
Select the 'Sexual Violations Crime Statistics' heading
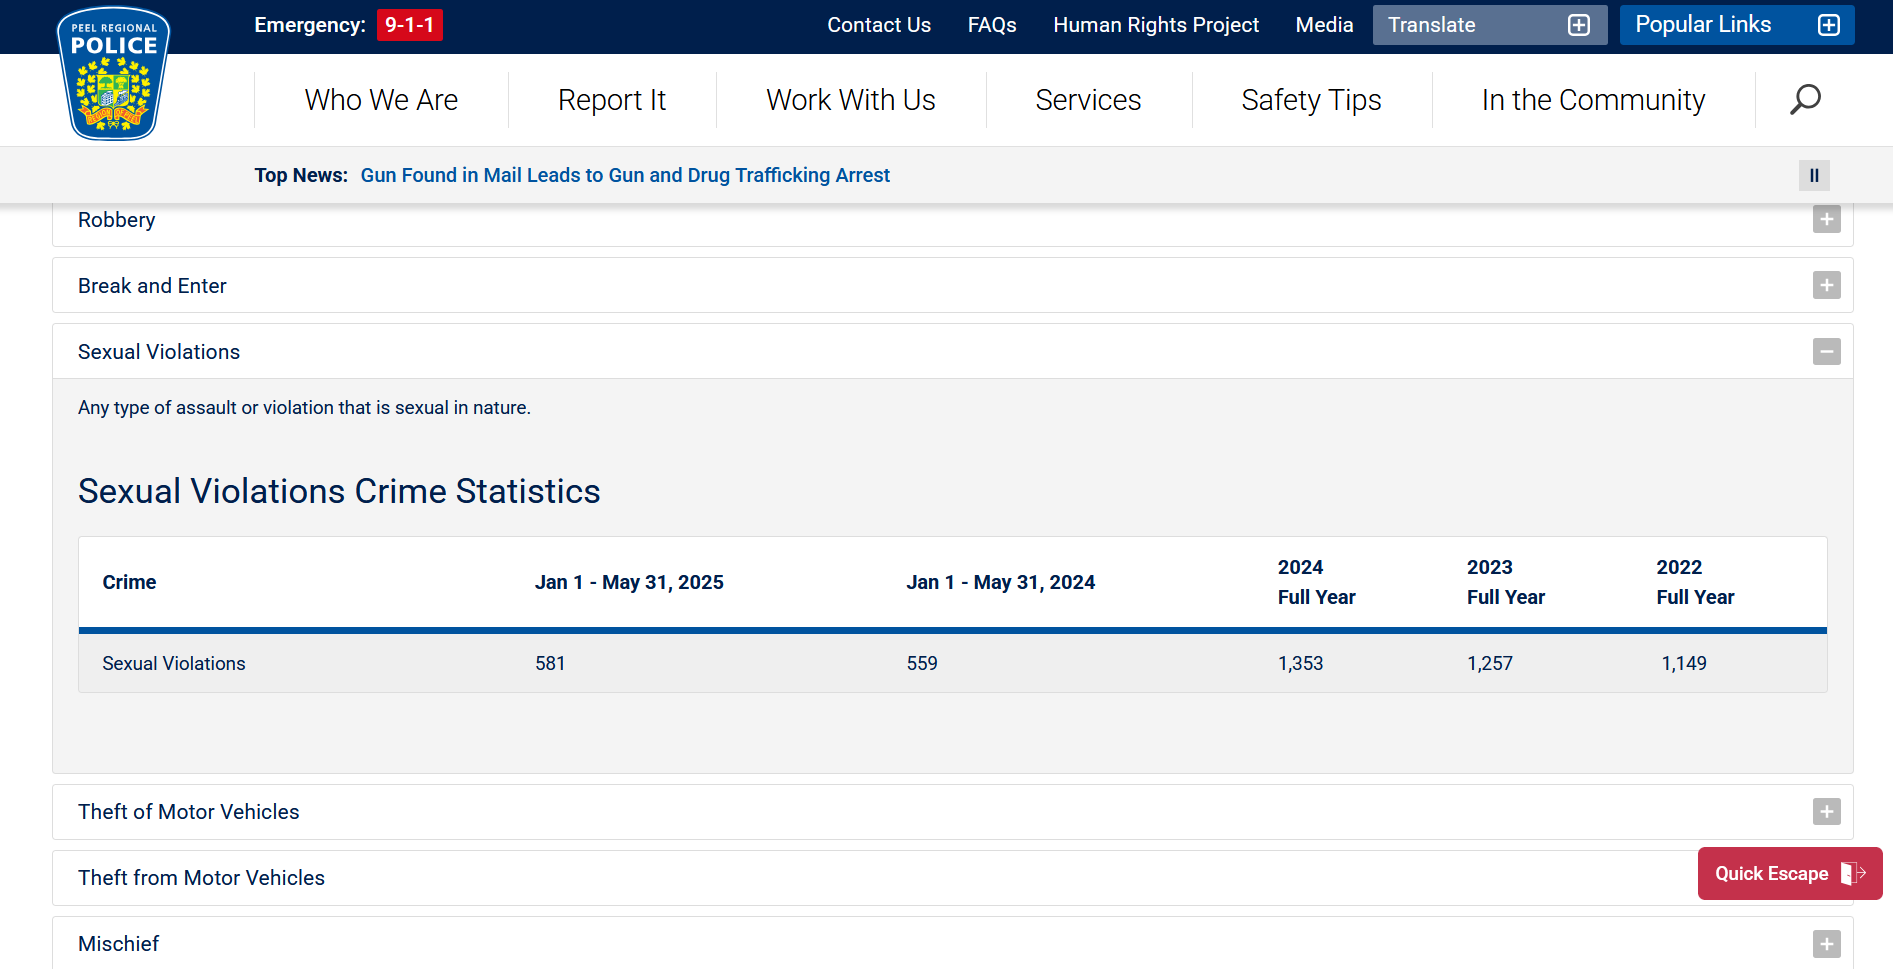pos(339,491)
